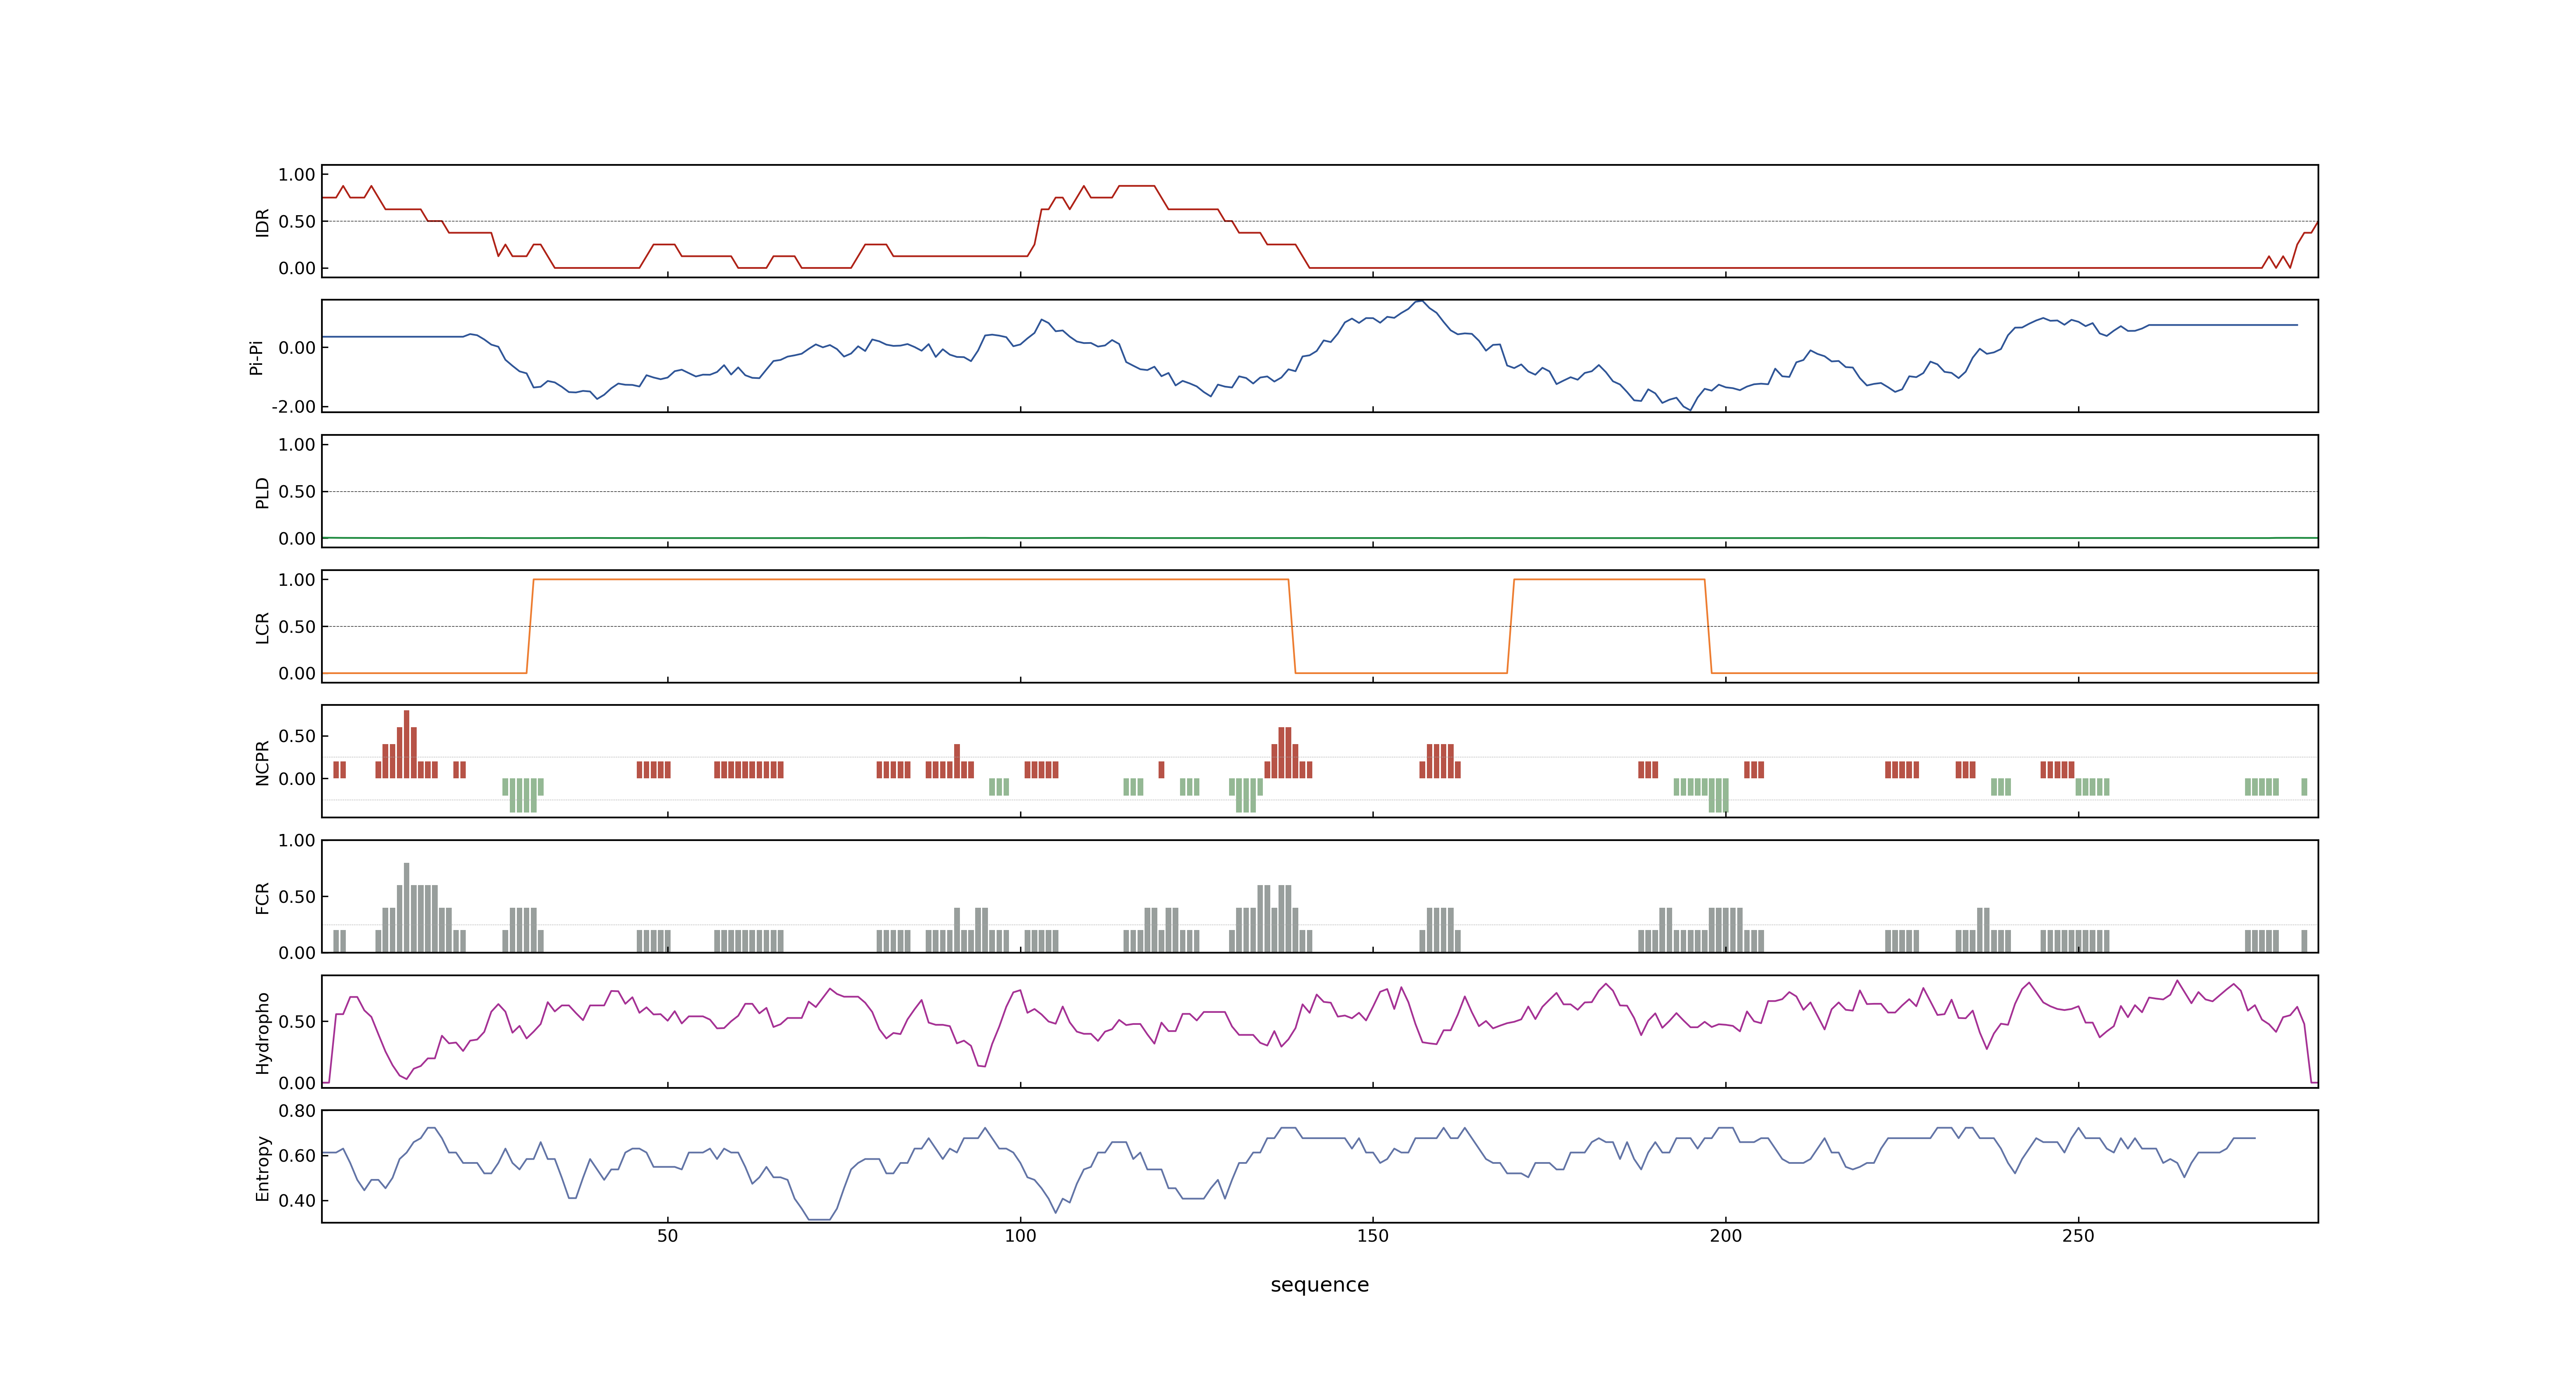Select the "Entropy" y-axis label

tap(263, 1167)
